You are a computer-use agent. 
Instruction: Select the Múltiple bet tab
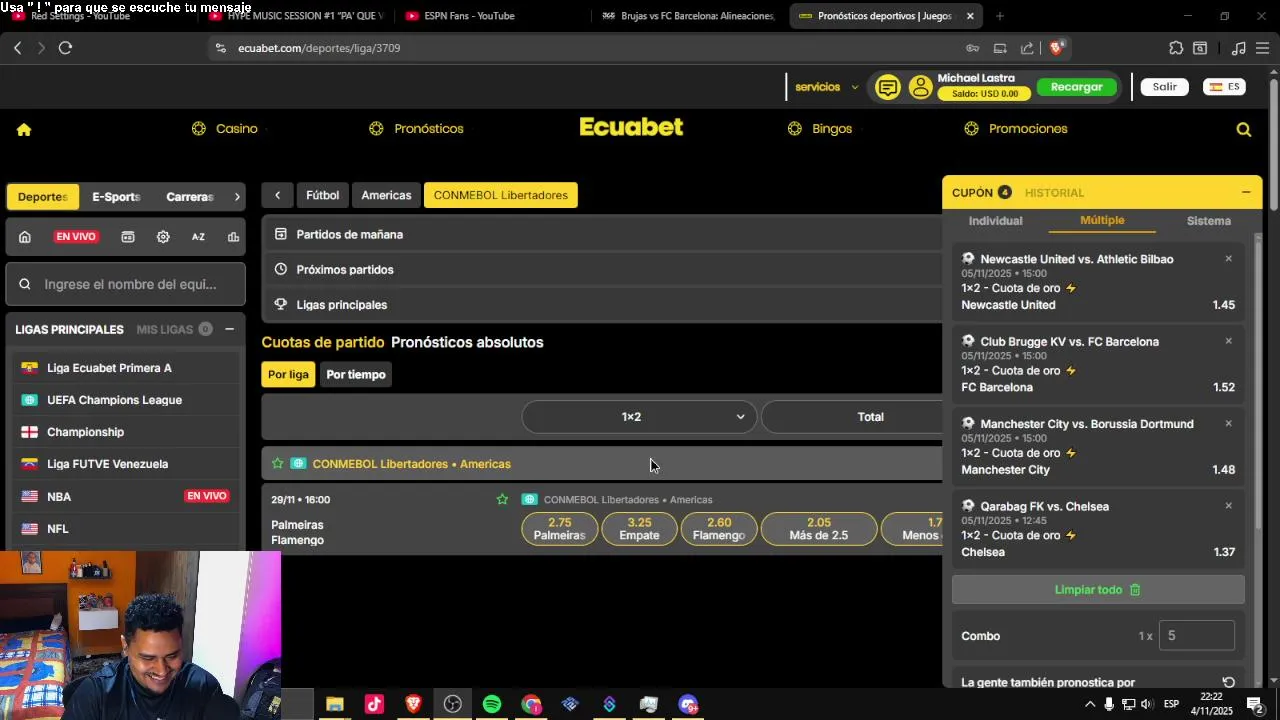tap(1102, 221)
